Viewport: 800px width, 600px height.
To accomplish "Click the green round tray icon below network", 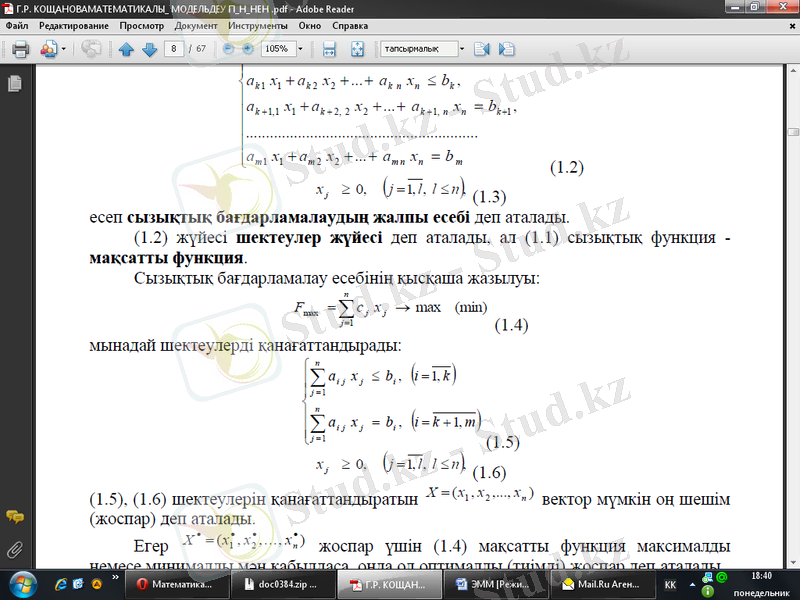I will [708, 592].
